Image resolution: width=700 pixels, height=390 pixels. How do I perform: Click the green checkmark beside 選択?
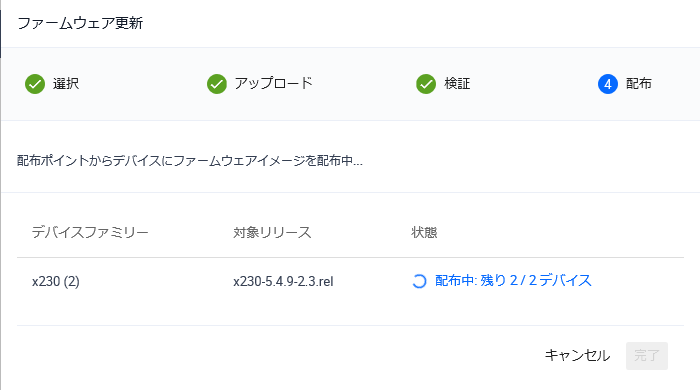point(35,84)
